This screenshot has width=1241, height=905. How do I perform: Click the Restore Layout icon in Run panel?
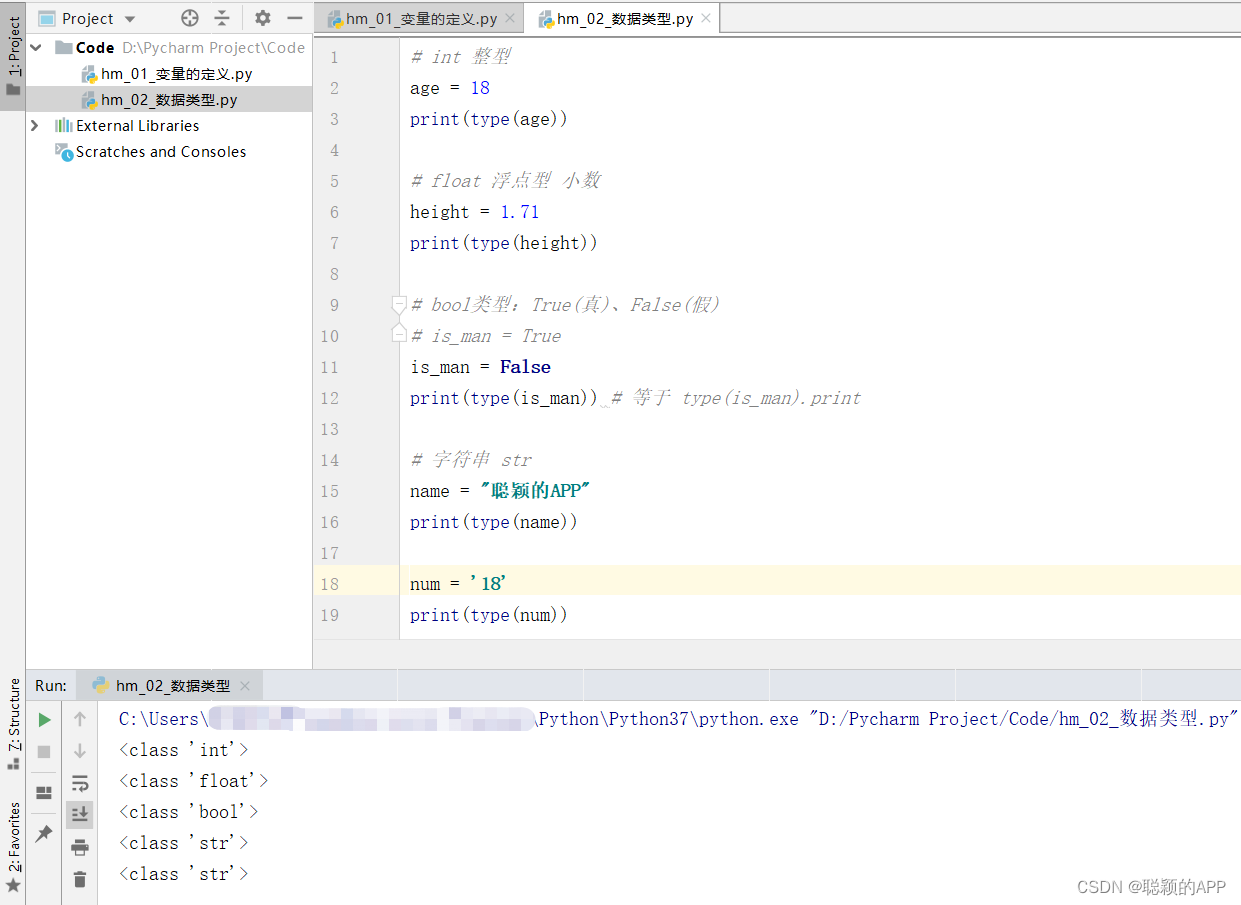tap(44, 793)
